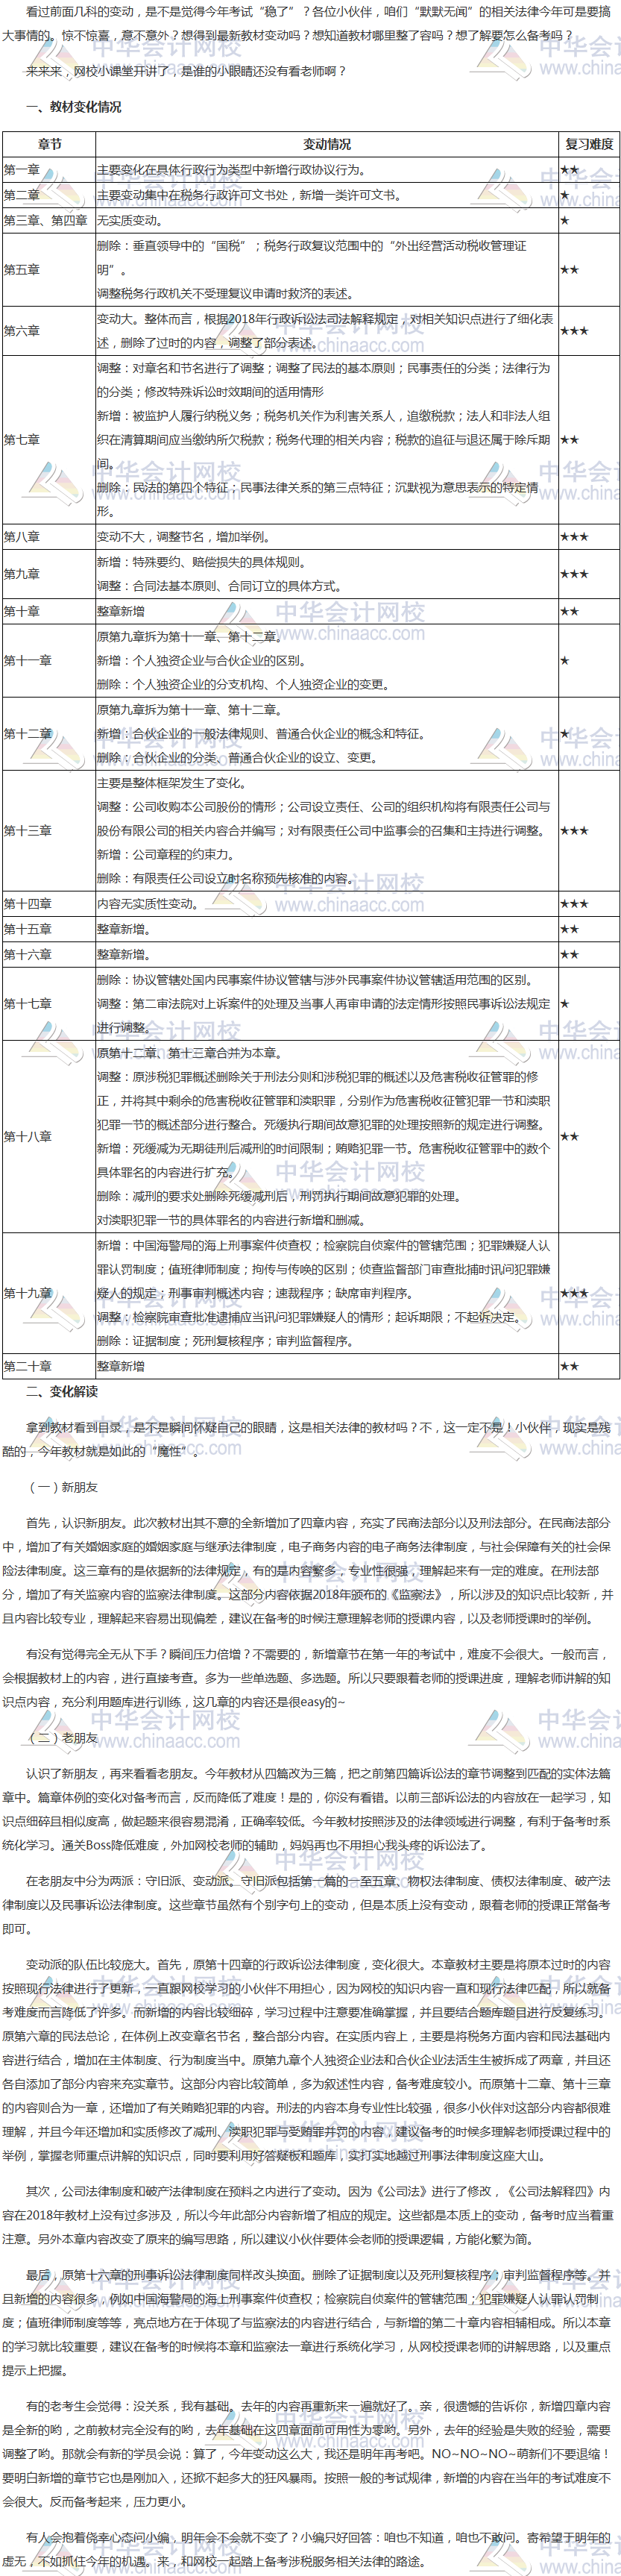Click the paragraph starting "有人会抱着侥幸心态问小编"

click(306, 2549)
